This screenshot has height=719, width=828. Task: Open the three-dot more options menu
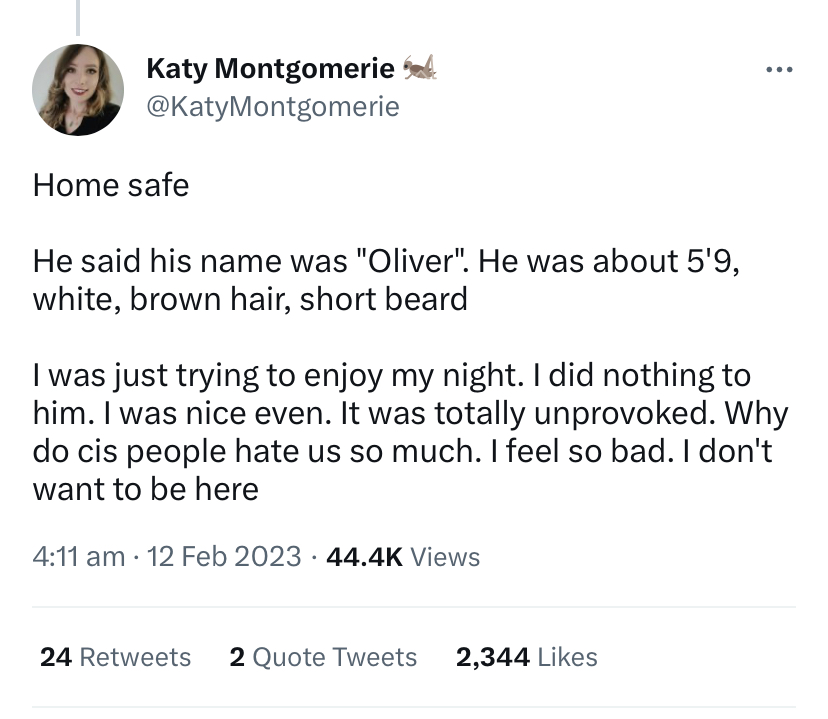[x=777, y=70]
